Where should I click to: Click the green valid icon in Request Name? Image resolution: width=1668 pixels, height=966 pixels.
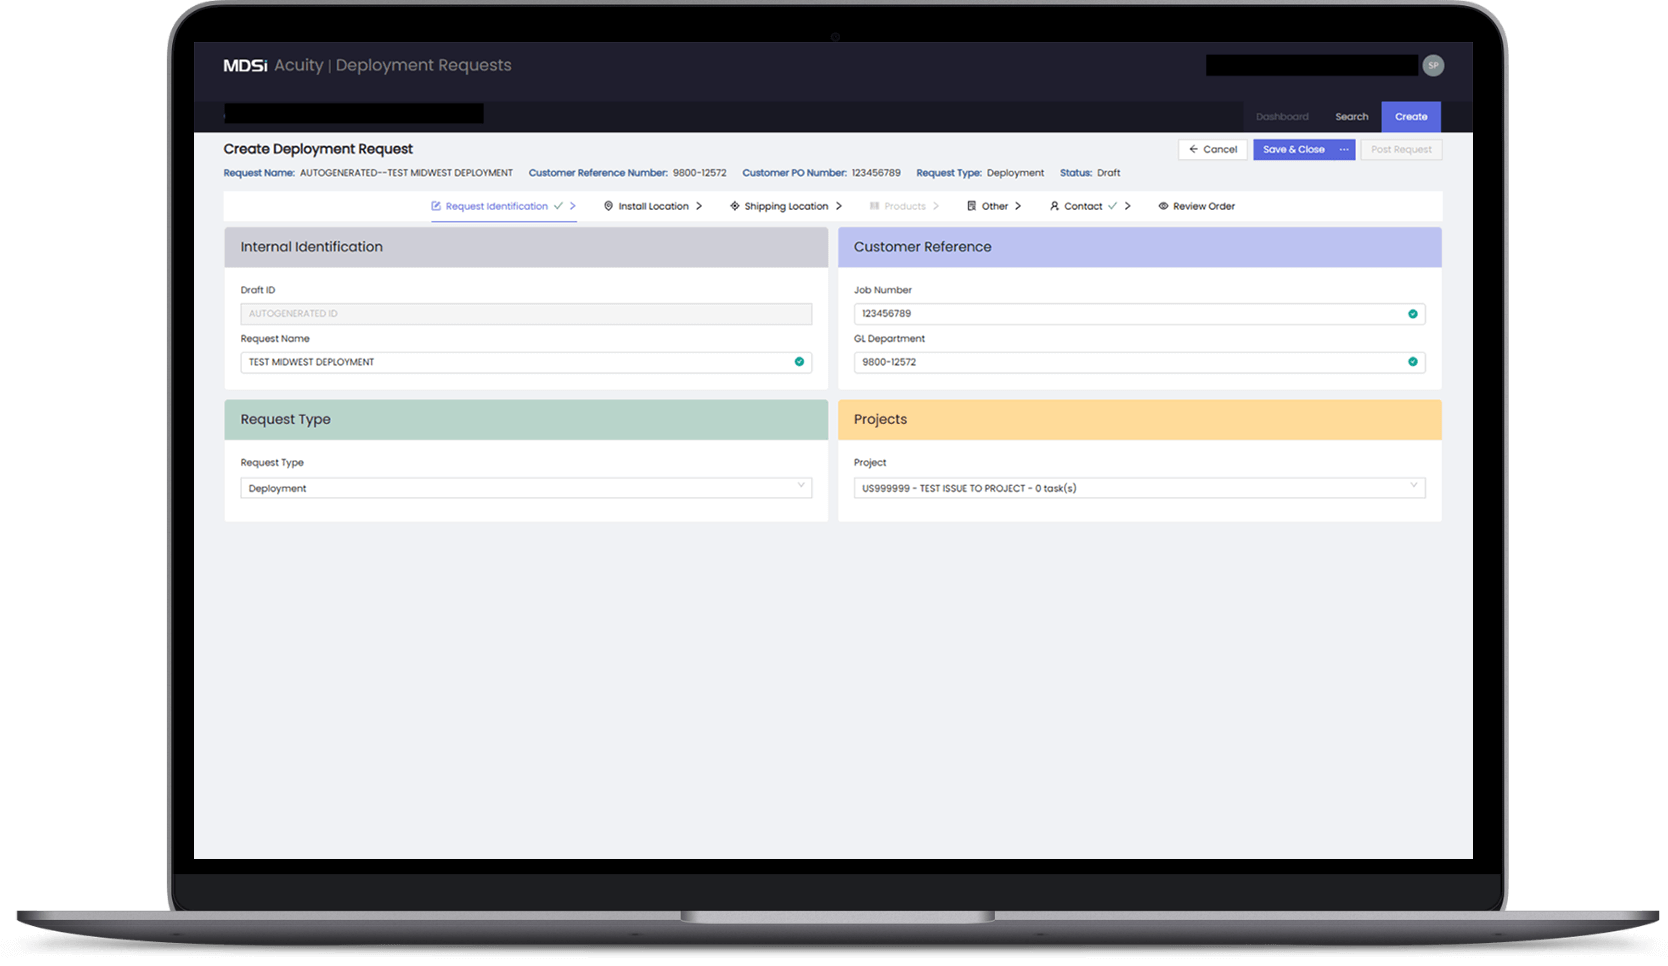[x=799, y=362]
